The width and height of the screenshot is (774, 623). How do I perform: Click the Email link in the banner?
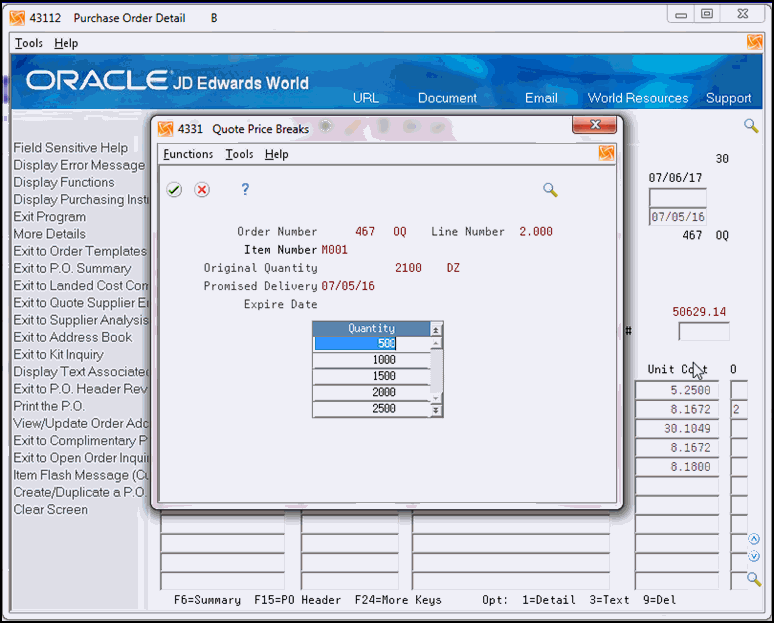click(x=541, y=98)
